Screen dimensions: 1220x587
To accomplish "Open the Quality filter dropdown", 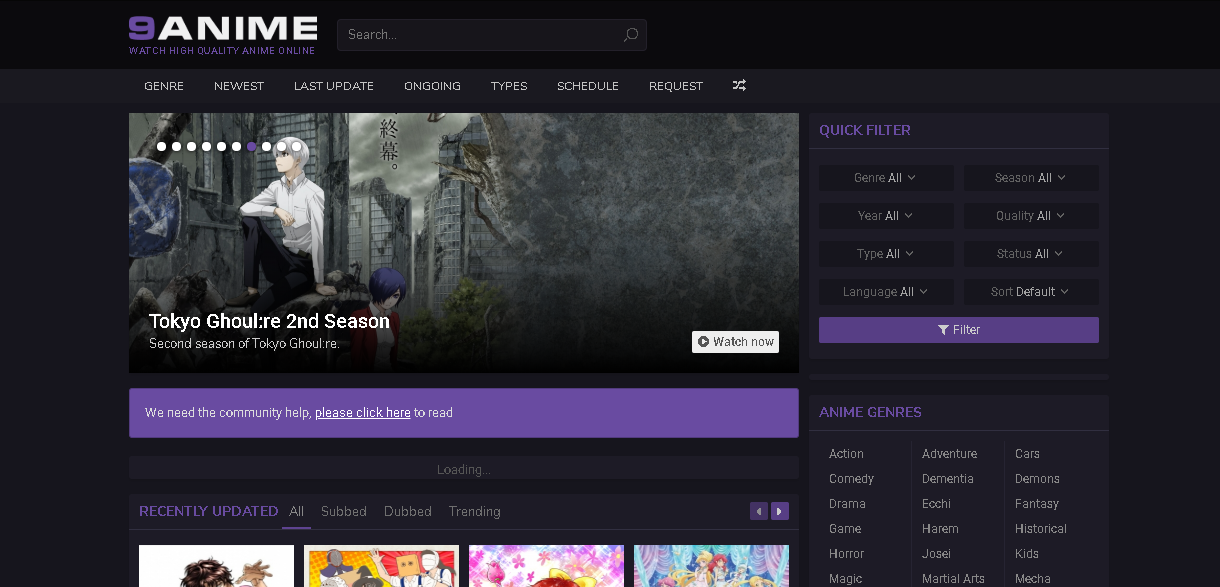I will [1031, 216].
